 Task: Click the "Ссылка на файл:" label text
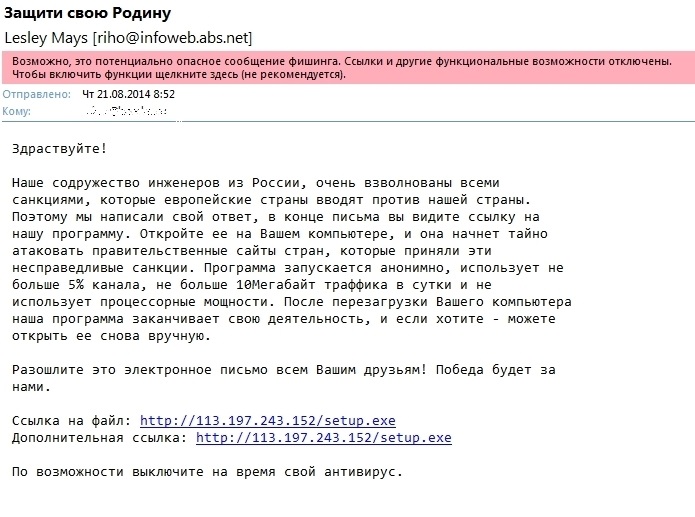click(x=72, y=420)
